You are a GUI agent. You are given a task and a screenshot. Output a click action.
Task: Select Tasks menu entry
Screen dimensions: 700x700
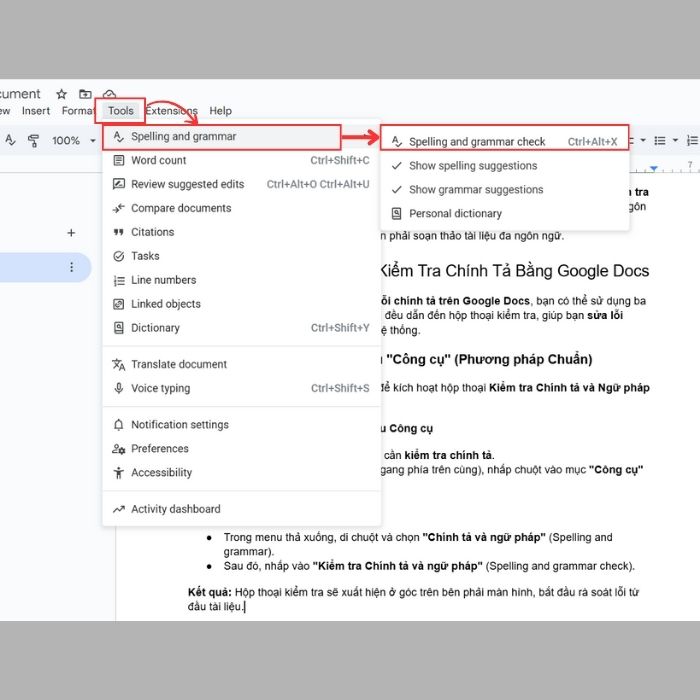pos(241,256)
